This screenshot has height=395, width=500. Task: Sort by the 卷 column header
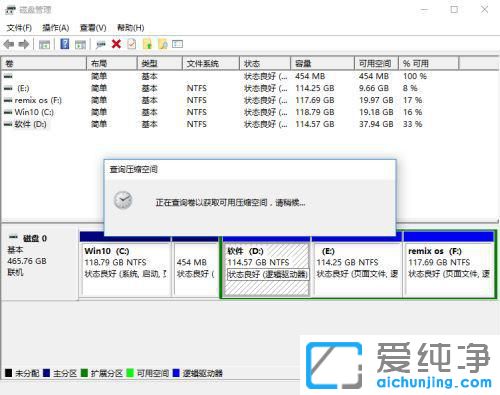tap(44, 63)
